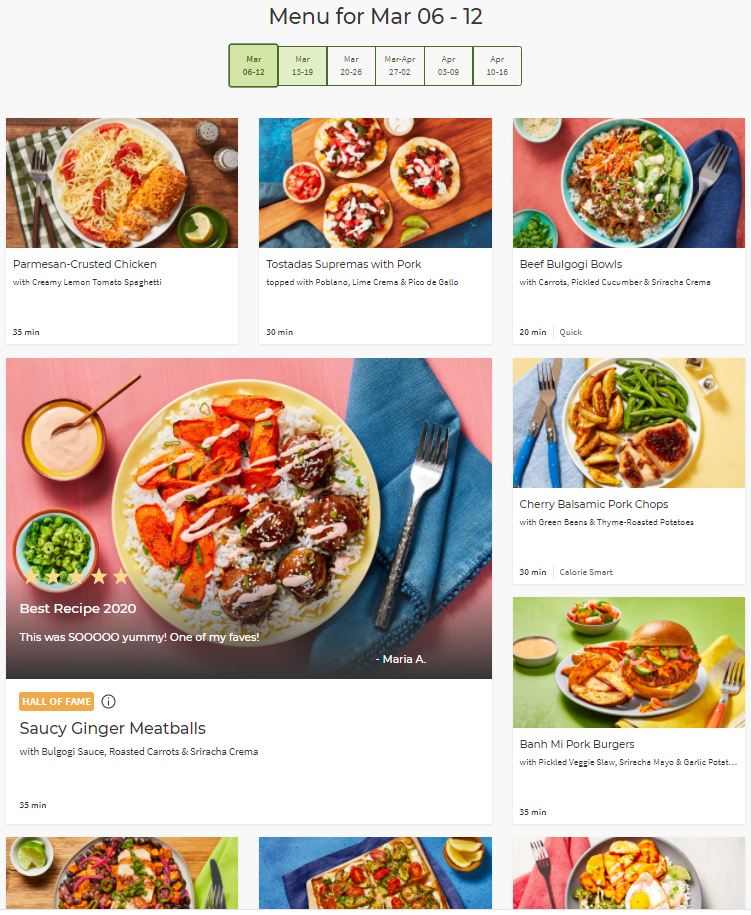Switch to Mar 13-19 menu week
This screenshot has height=915, width=751.
tap(302, 65)
